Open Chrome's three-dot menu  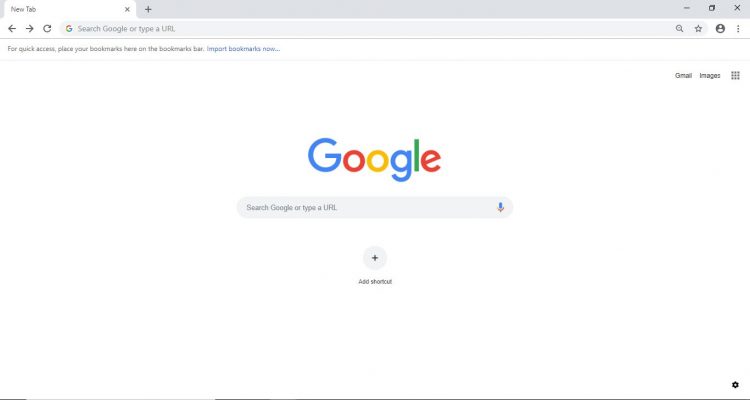(x=738, y=29)
